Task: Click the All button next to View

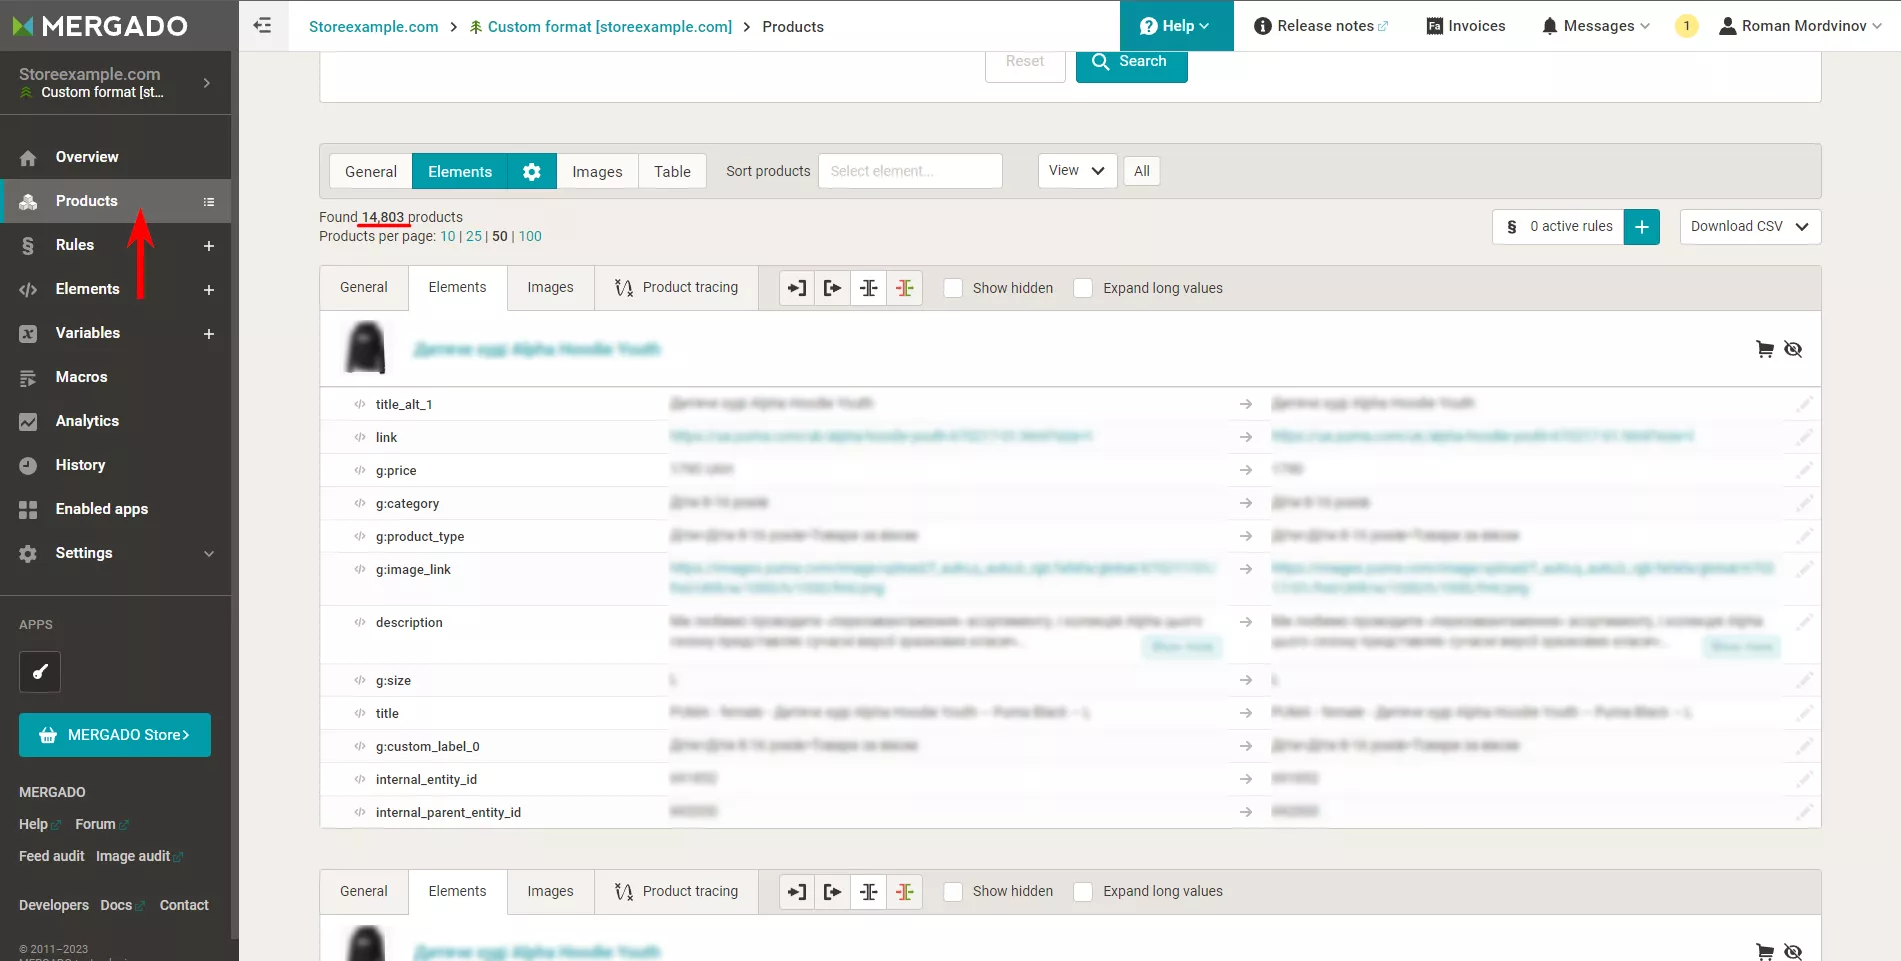Action: coord(1142,171)
